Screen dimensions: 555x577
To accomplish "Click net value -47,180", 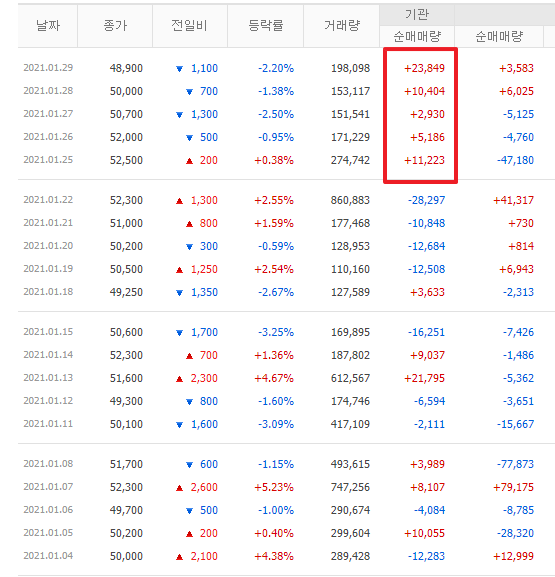I will pos(515,160).
